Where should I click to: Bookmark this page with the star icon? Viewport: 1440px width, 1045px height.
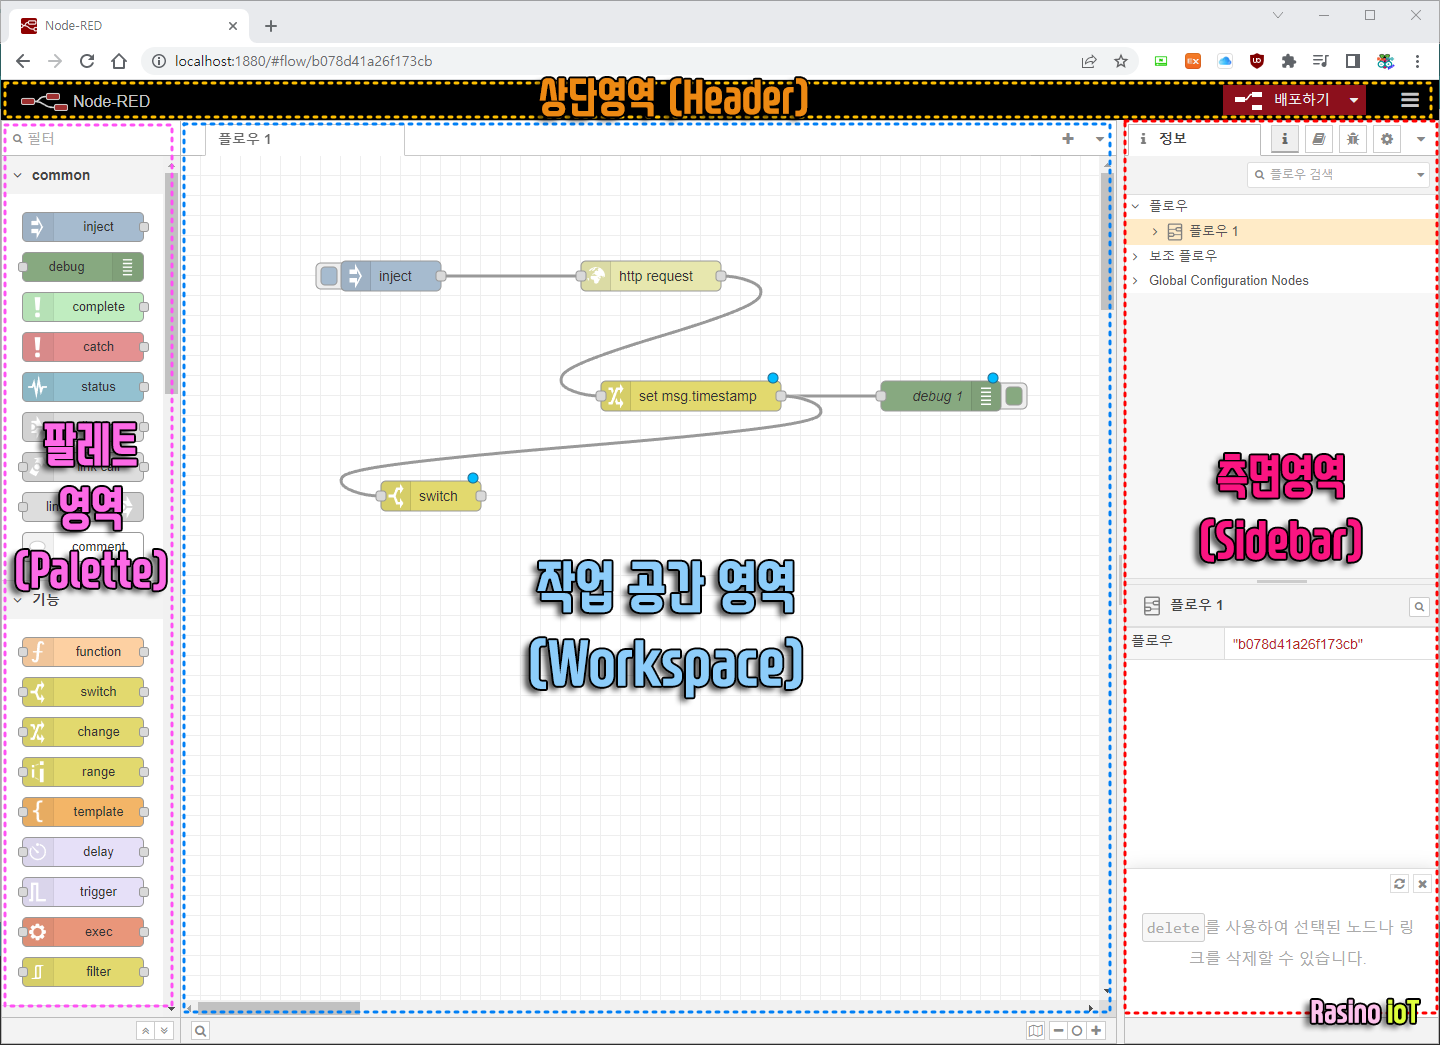click(1121, 61)
